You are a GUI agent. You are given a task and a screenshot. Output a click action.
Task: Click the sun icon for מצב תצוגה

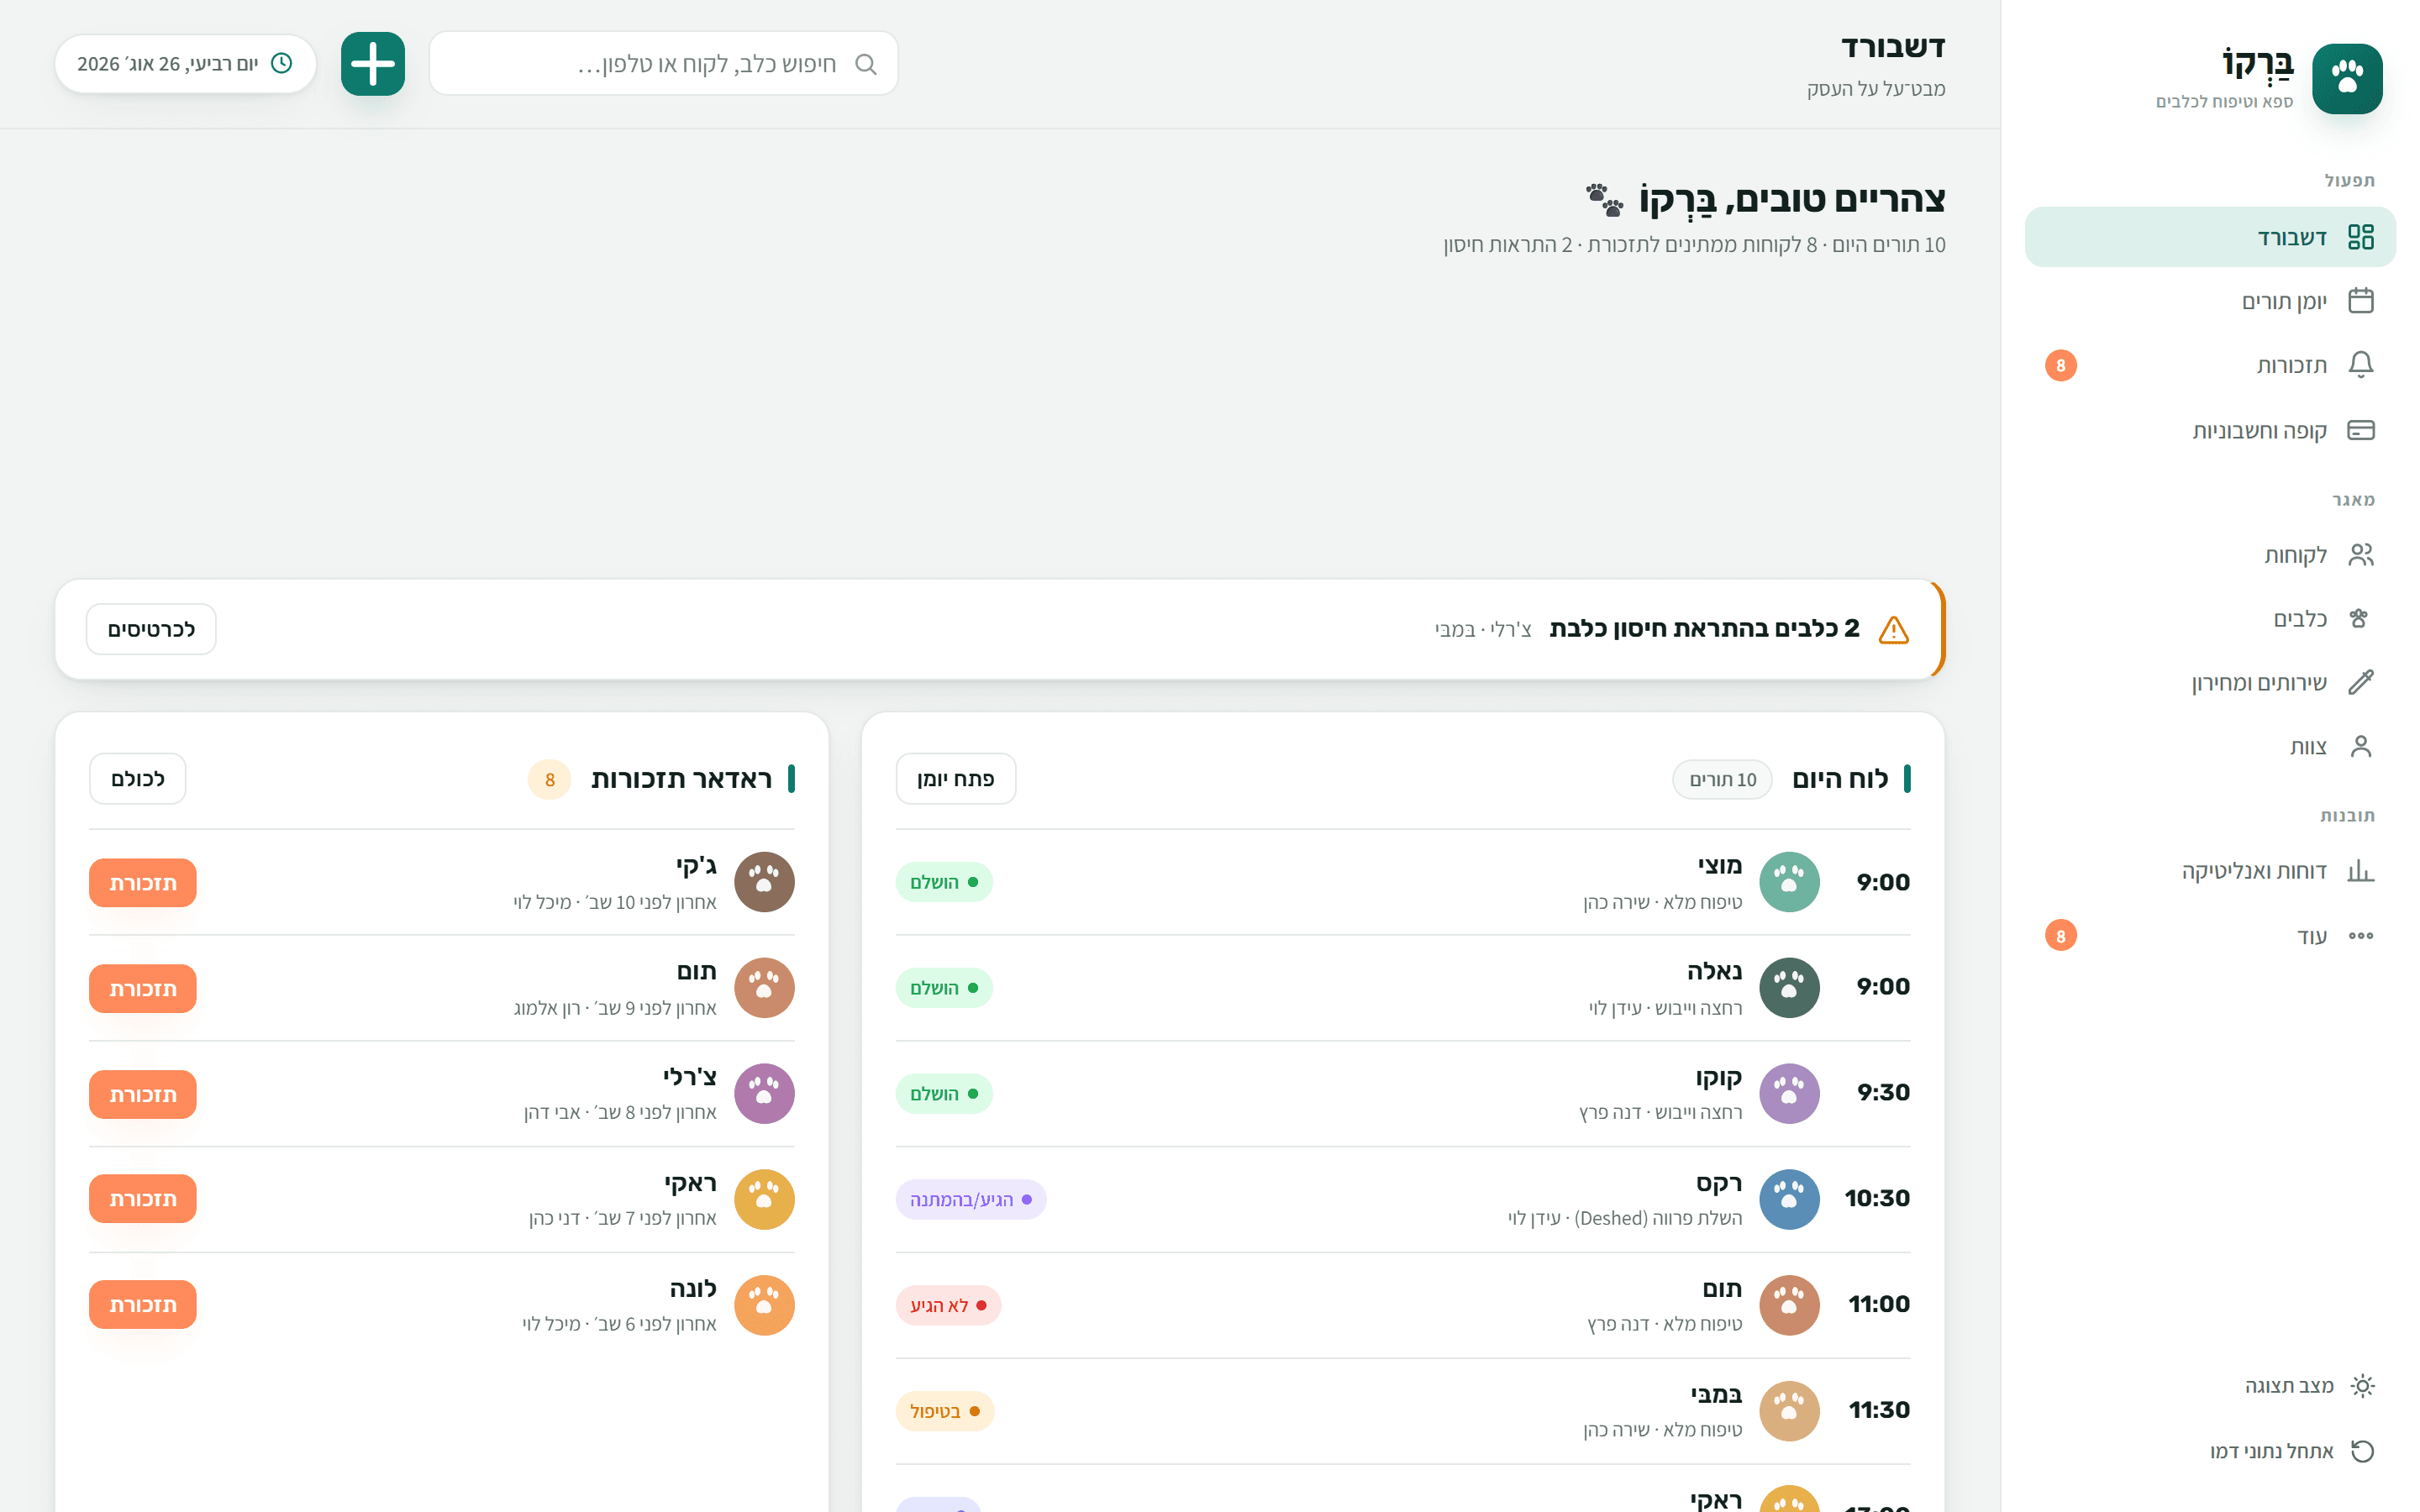[2362, 1386]
